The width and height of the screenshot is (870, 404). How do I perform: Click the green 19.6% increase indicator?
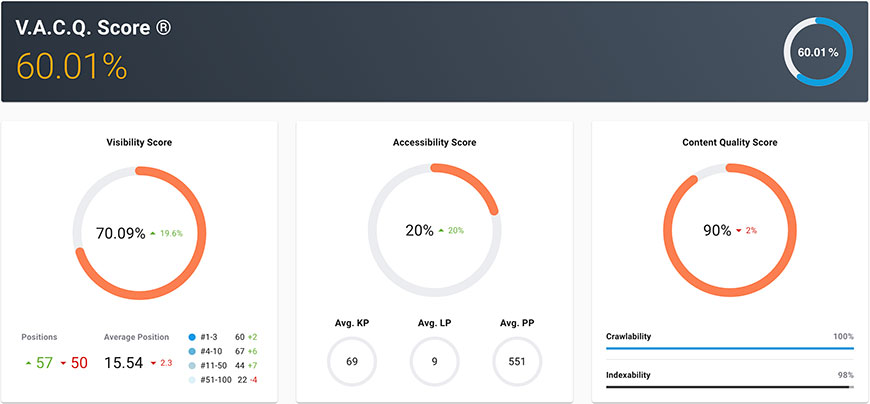(x=166, y=232)
